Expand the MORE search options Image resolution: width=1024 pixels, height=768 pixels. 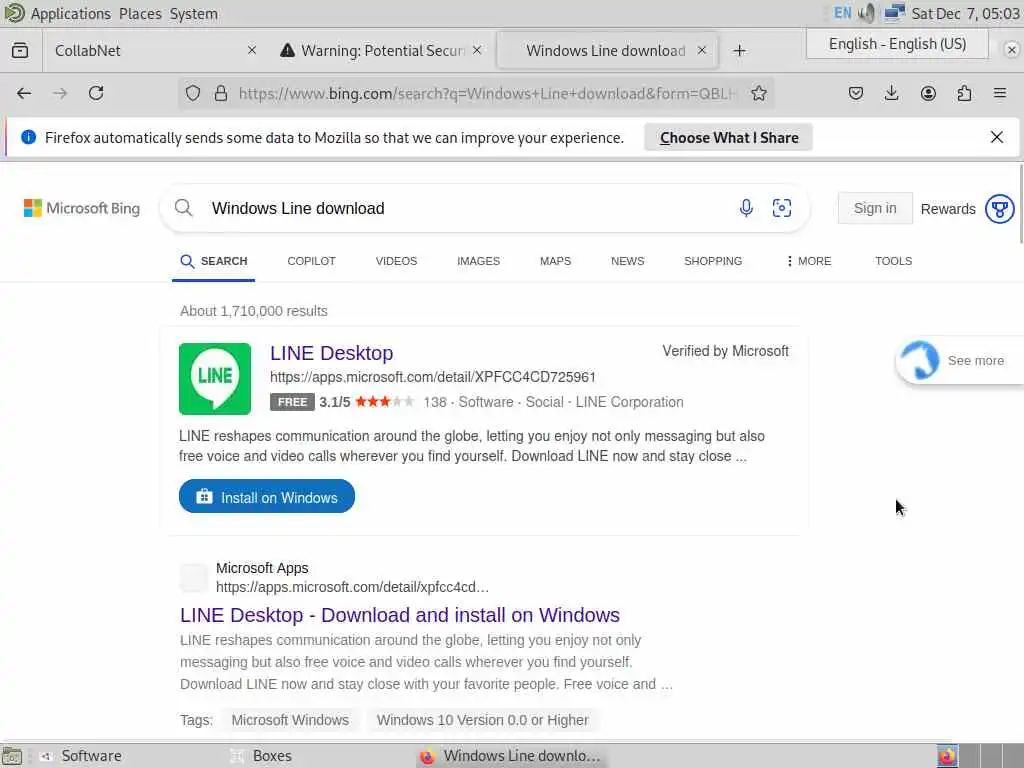pyautogui.click(x=808, y=261)
